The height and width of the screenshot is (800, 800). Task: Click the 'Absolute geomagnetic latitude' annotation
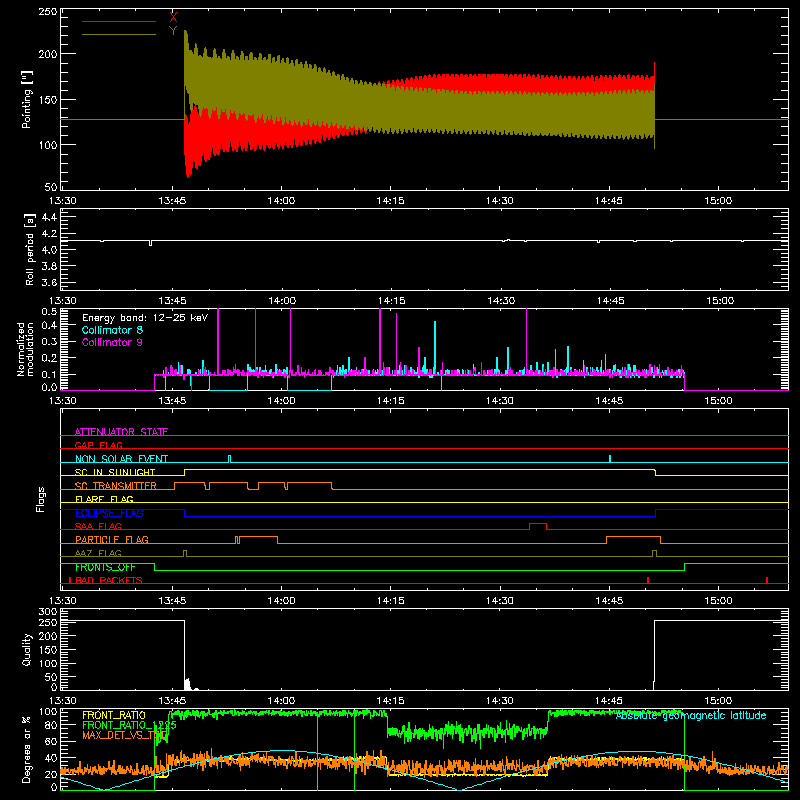tap(691, 715)
